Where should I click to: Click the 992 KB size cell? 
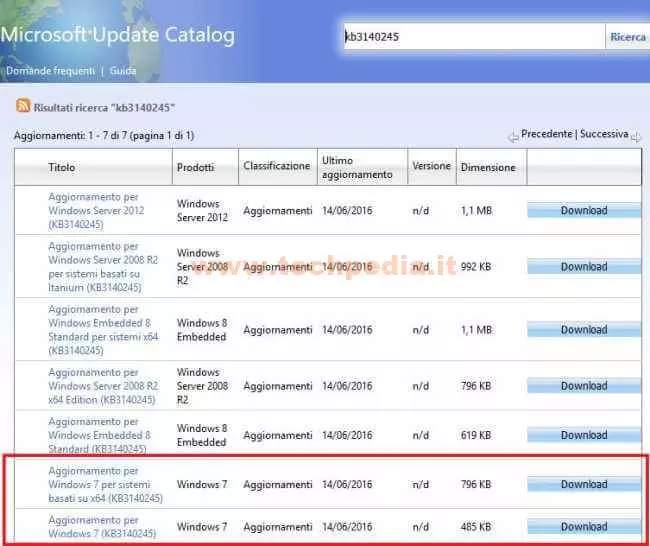pos(476,267)
